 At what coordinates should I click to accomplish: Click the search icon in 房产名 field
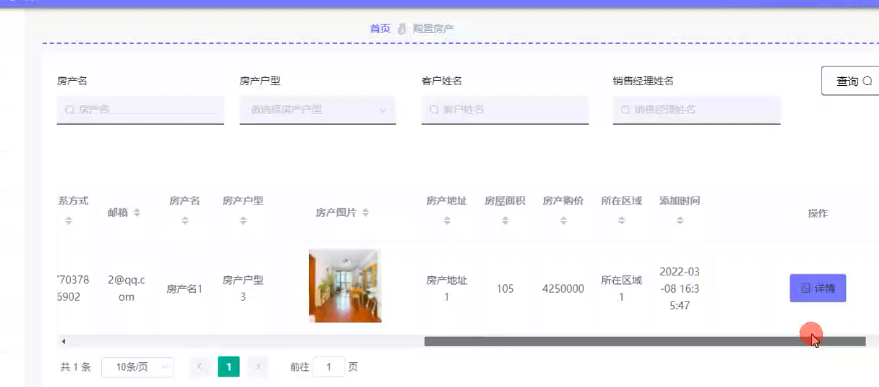[x=70, y=110]
